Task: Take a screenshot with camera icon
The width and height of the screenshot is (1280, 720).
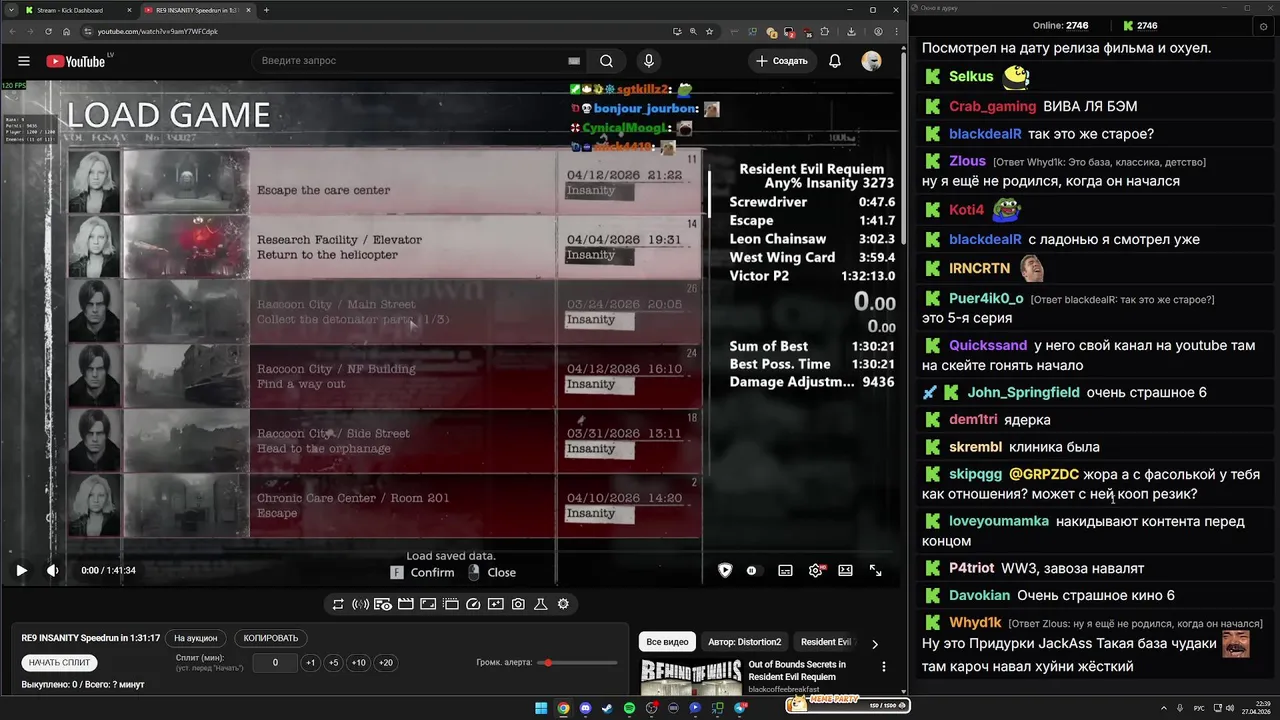Action: point(518,604)
